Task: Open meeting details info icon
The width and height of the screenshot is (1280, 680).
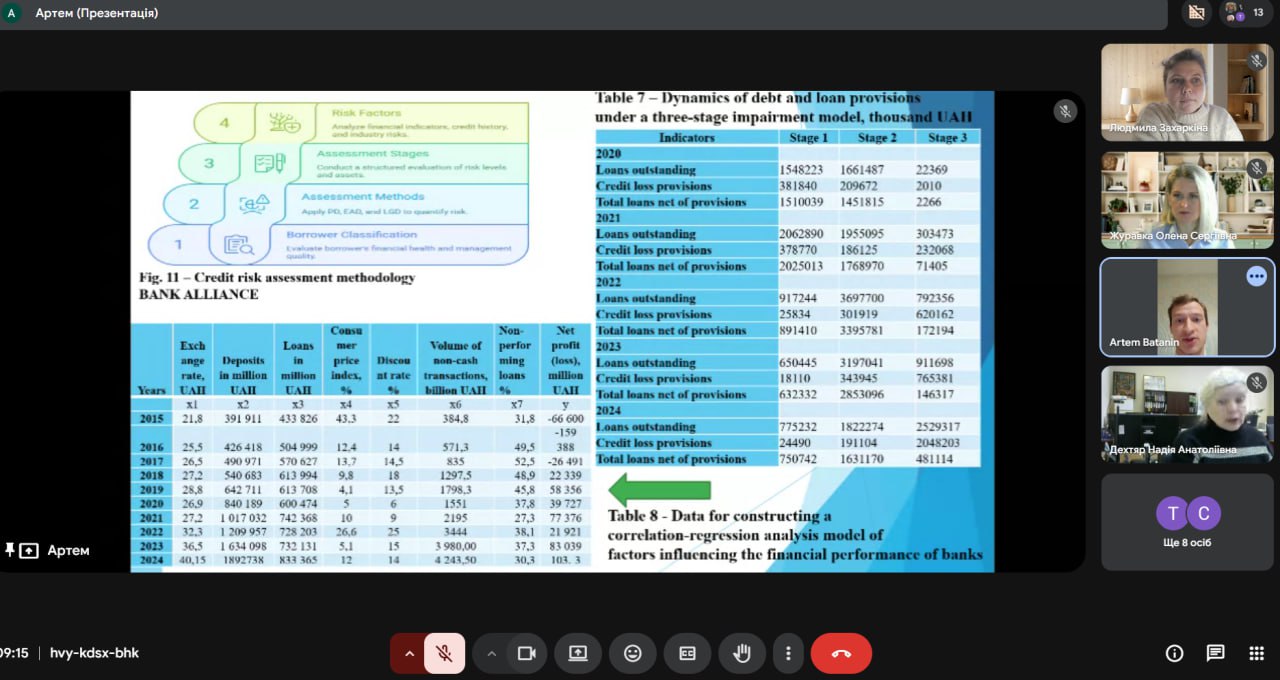Action: pos(1174,653)
